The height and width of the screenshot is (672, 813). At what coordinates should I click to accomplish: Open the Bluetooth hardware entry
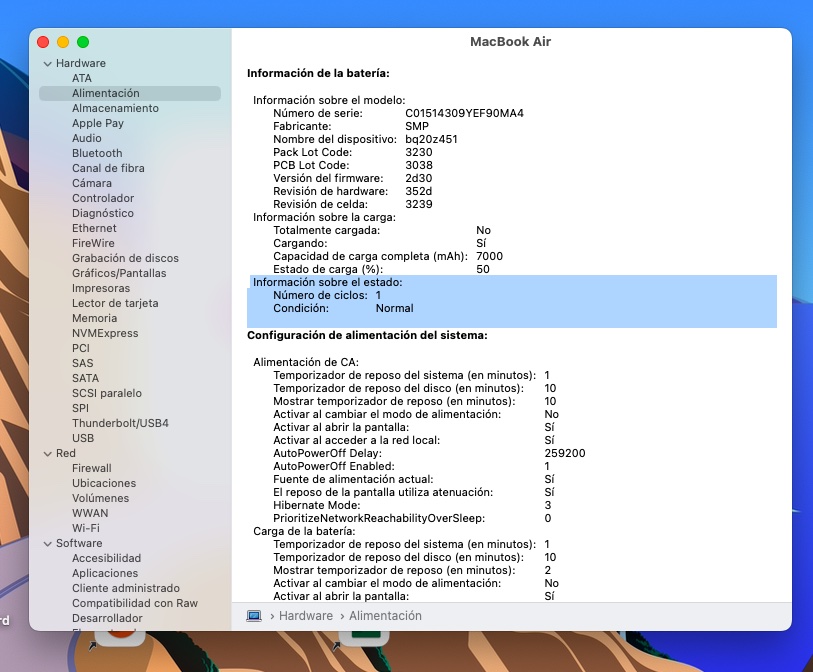point(97,153)
